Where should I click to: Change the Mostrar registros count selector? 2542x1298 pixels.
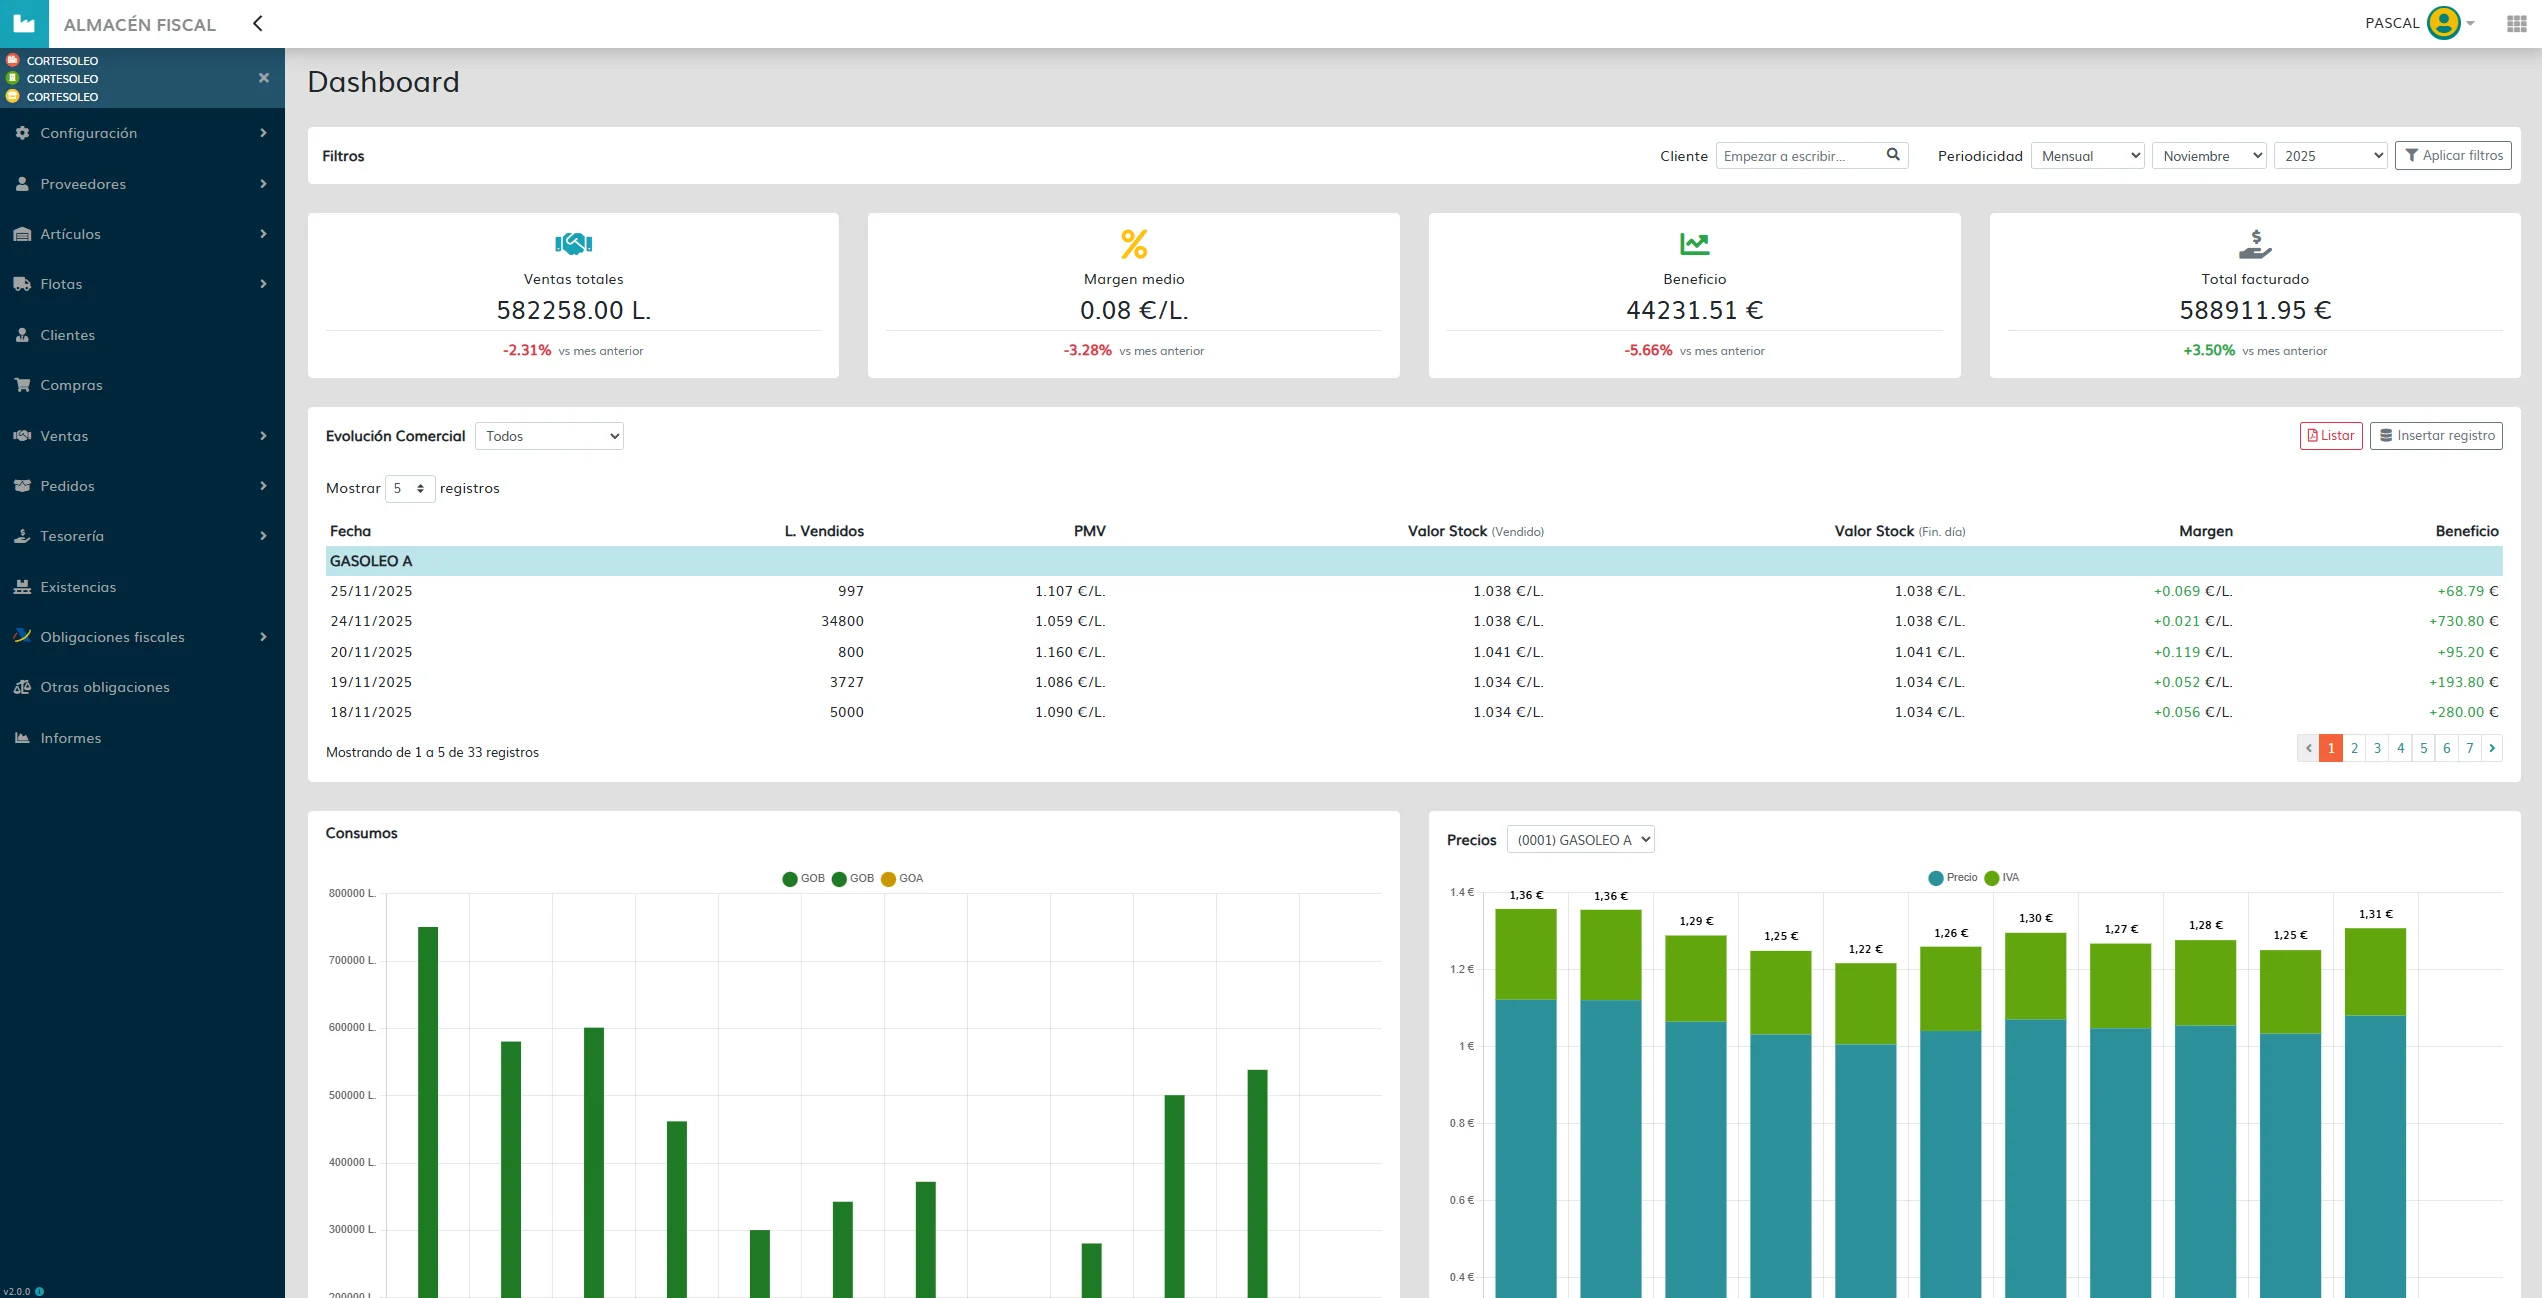(x=410, y=488)
